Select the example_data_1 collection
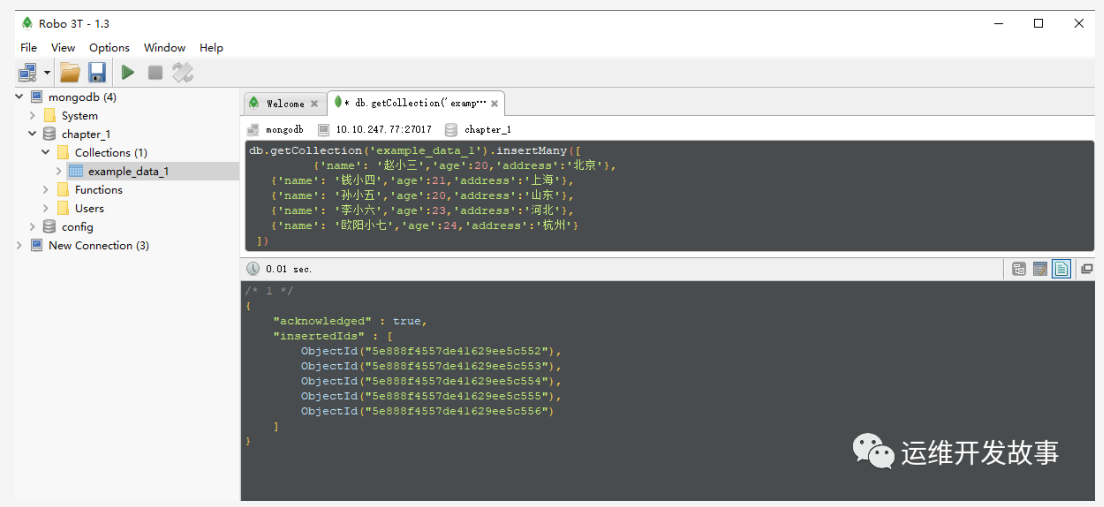Viewport: 1104px width, 507px height. [128, 171]
